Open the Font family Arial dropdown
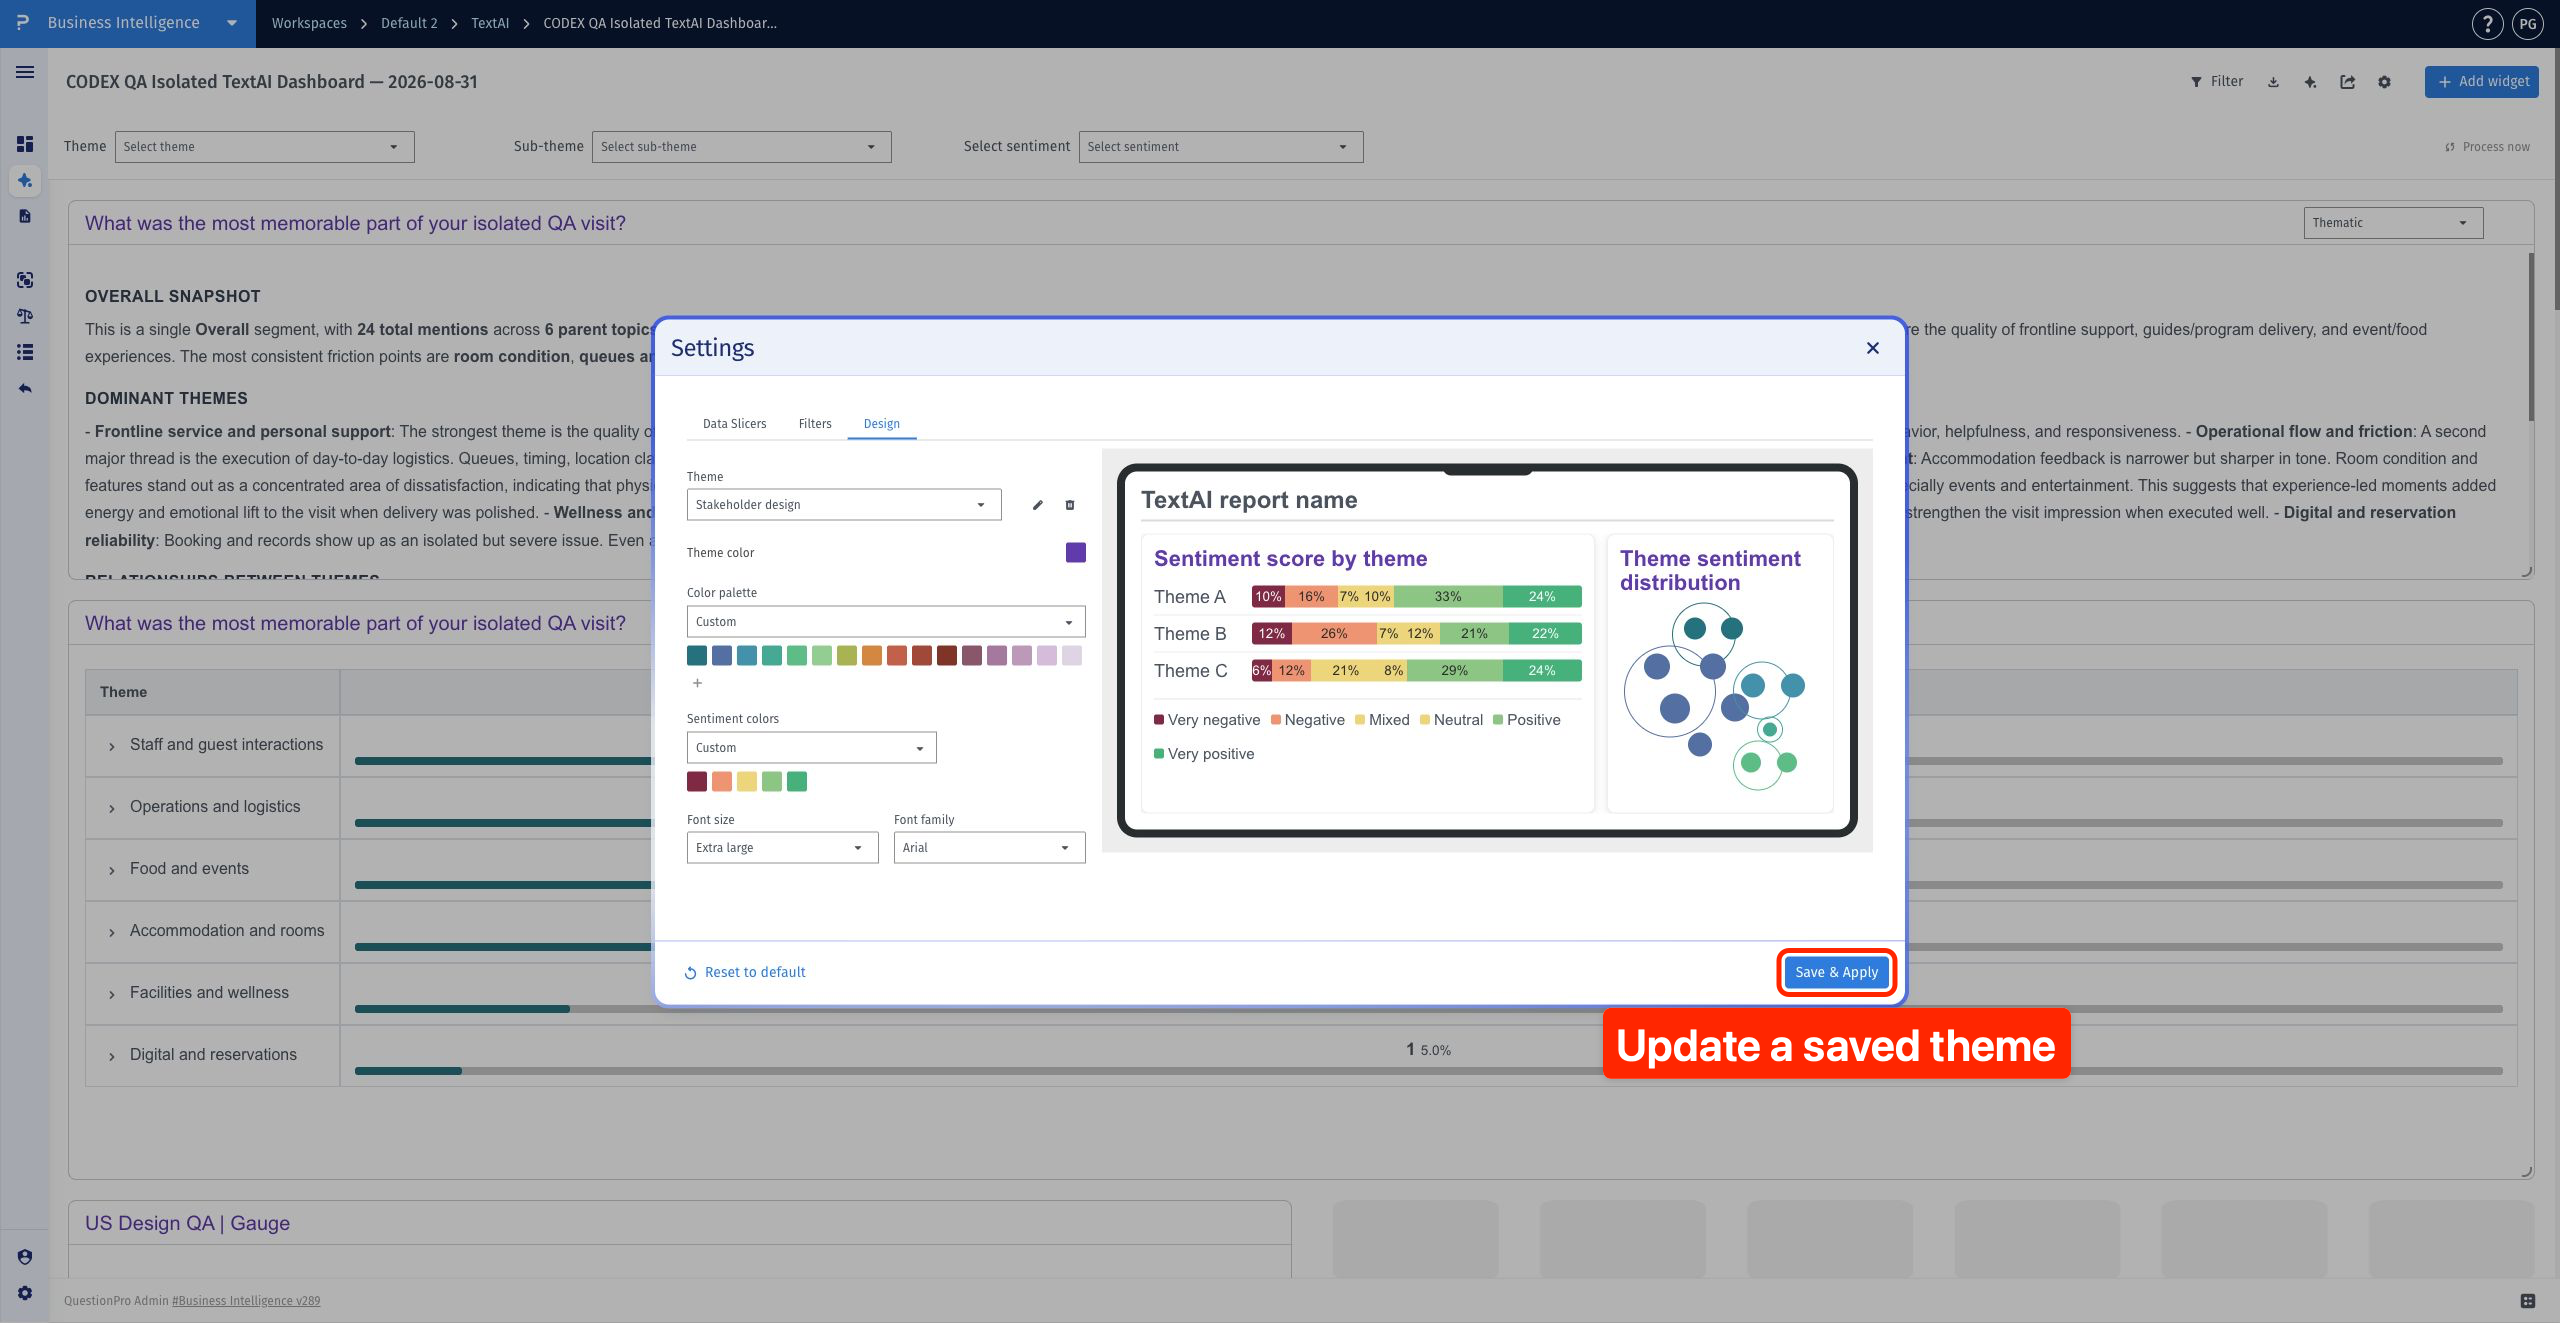 [989, 848]
